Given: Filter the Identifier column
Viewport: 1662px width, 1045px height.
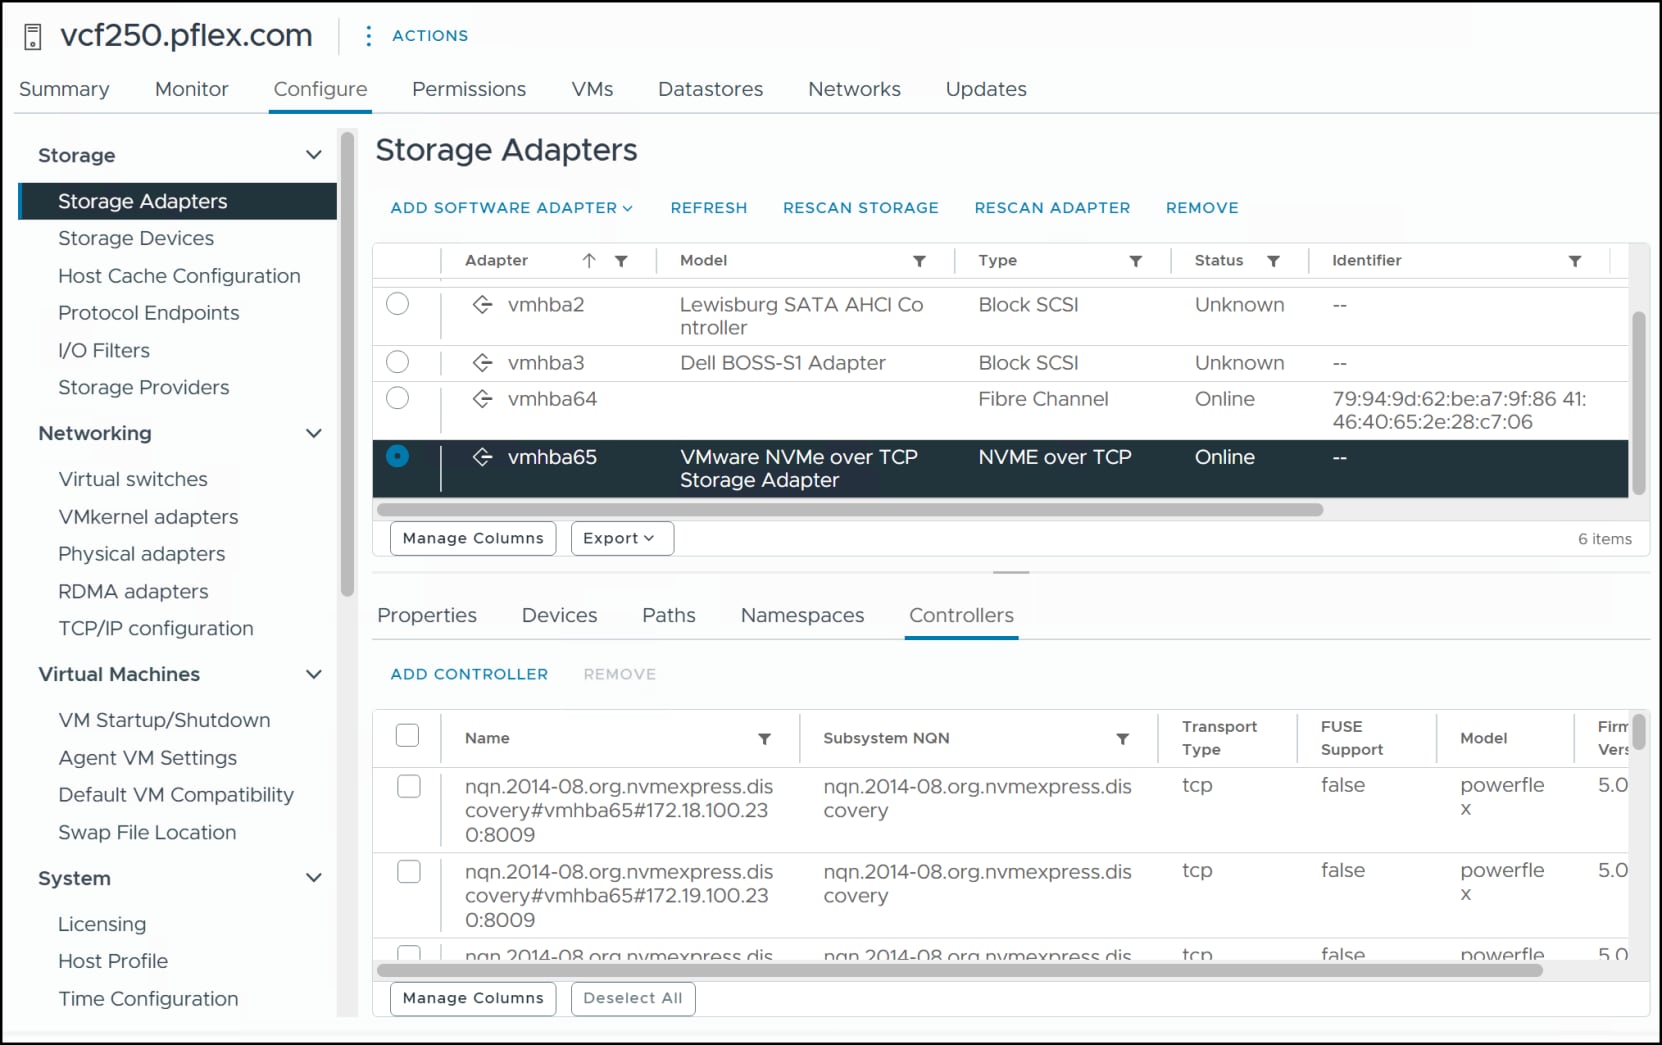Looking at the screenshot, I should [x=1575, y=261].
